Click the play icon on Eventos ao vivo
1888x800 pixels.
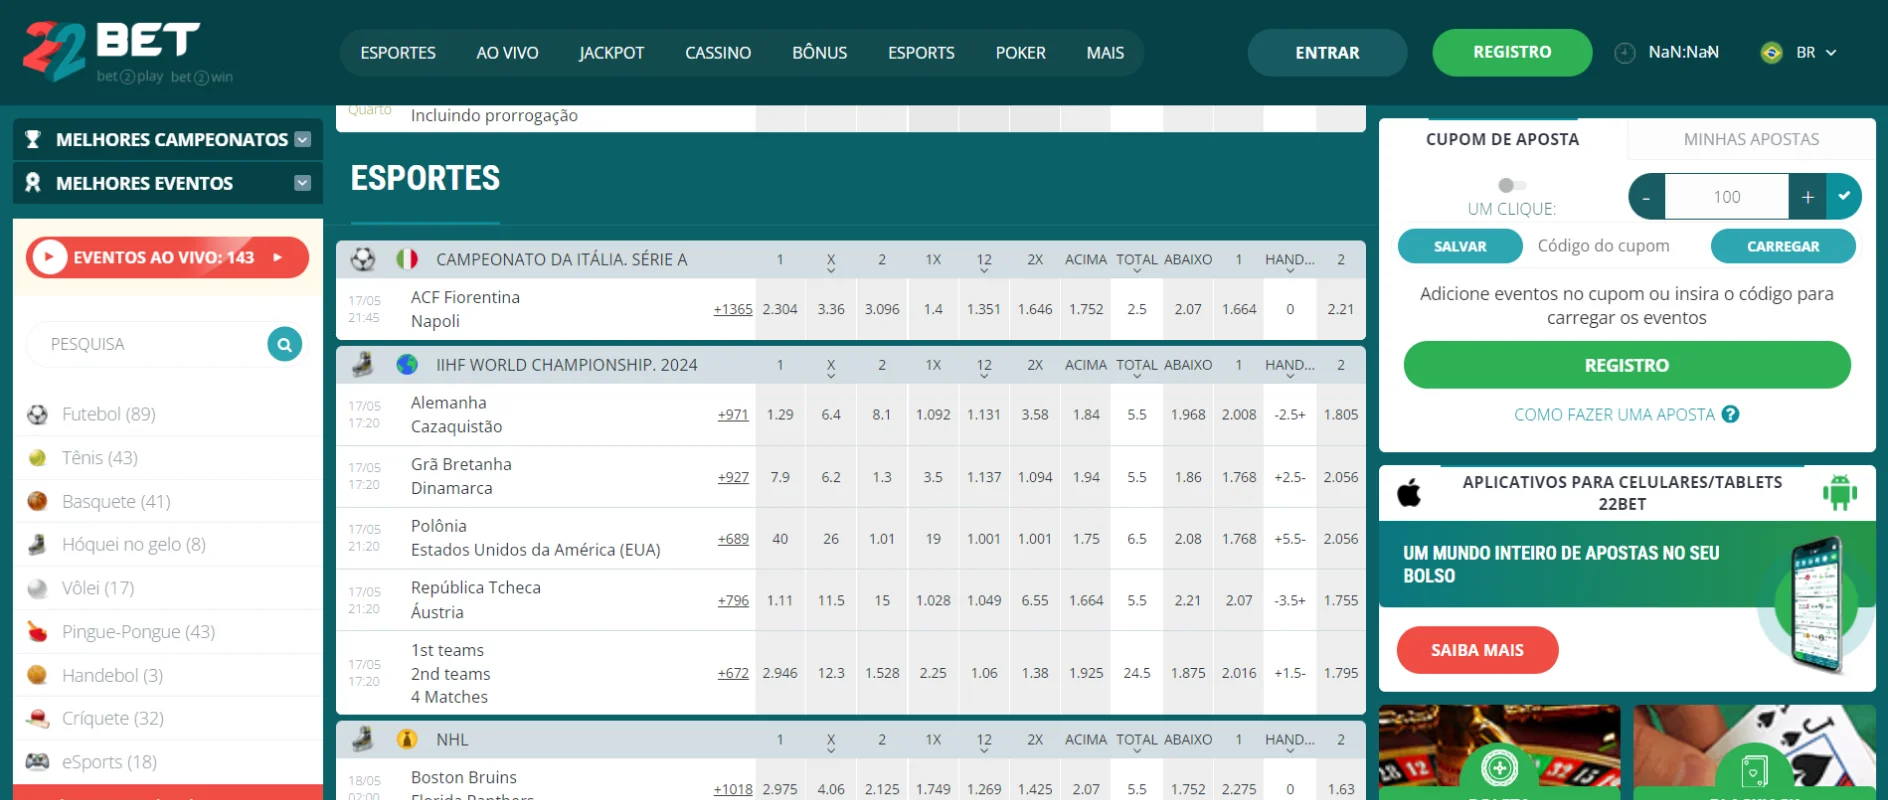click(x=49, y=258)
